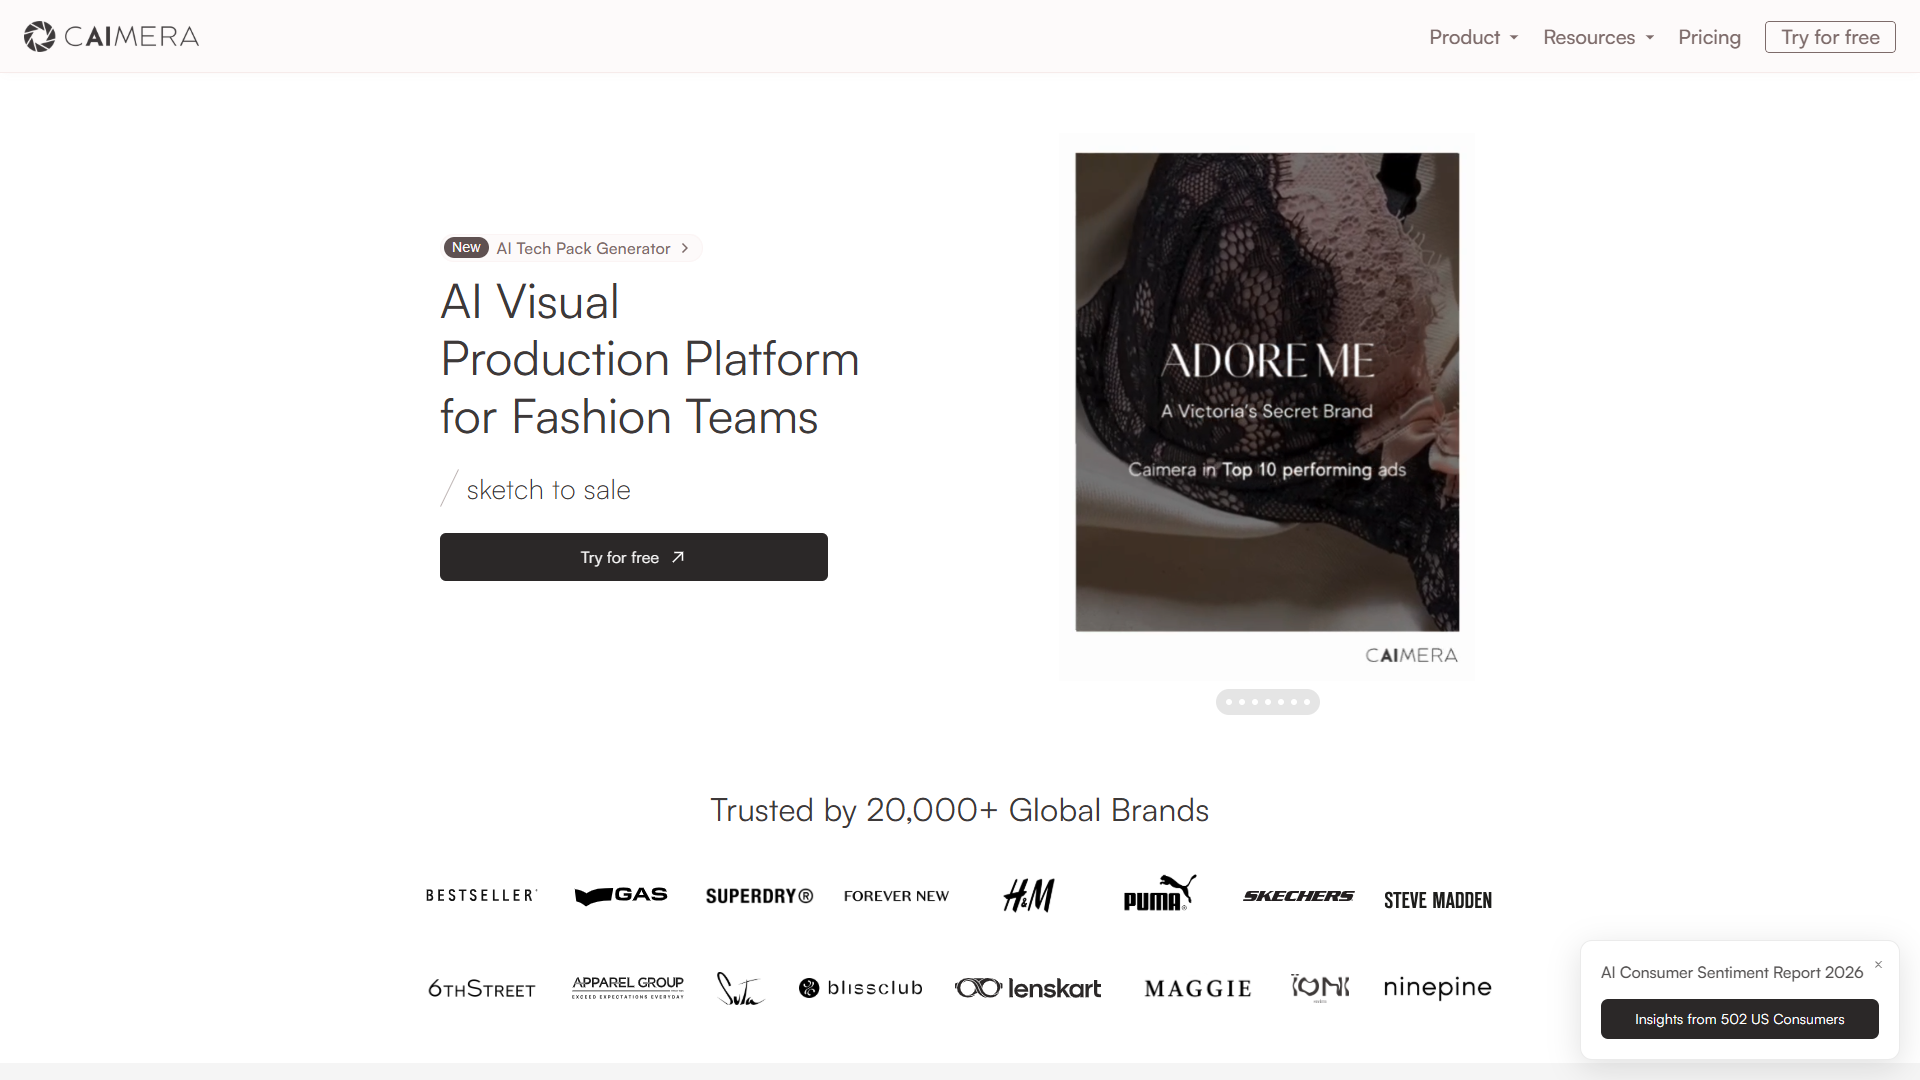Open the Pricing page
Viewport: 1920px width, 1080px height.
[x=1709, y=37]
